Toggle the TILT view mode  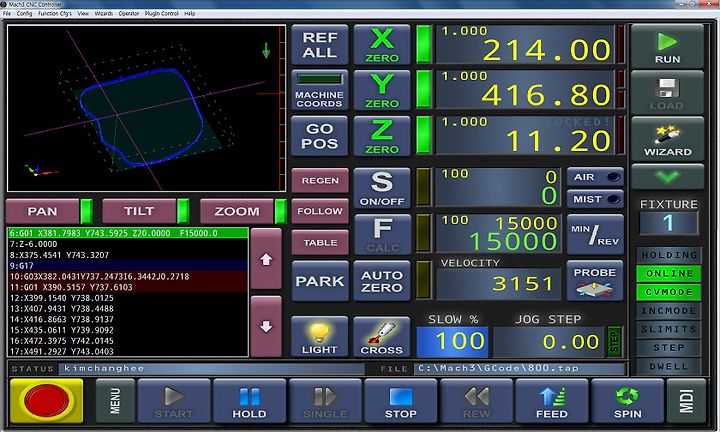coord(145,211)
